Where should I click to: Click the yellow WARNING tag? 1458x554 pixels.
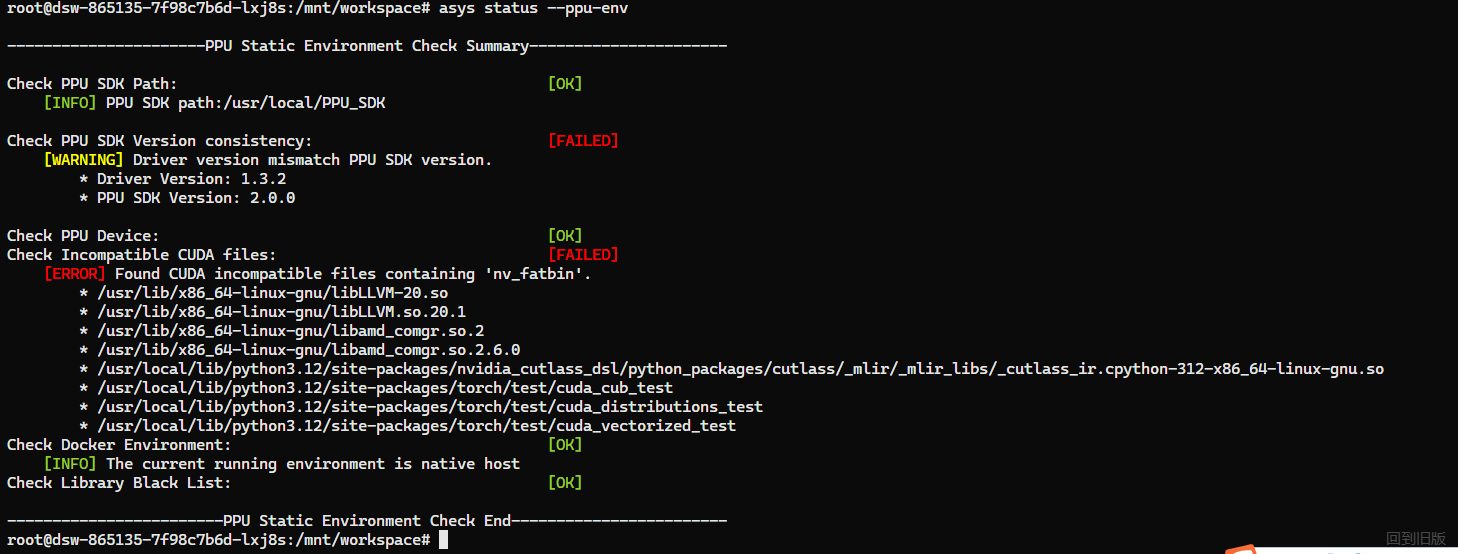pos(83,160)
